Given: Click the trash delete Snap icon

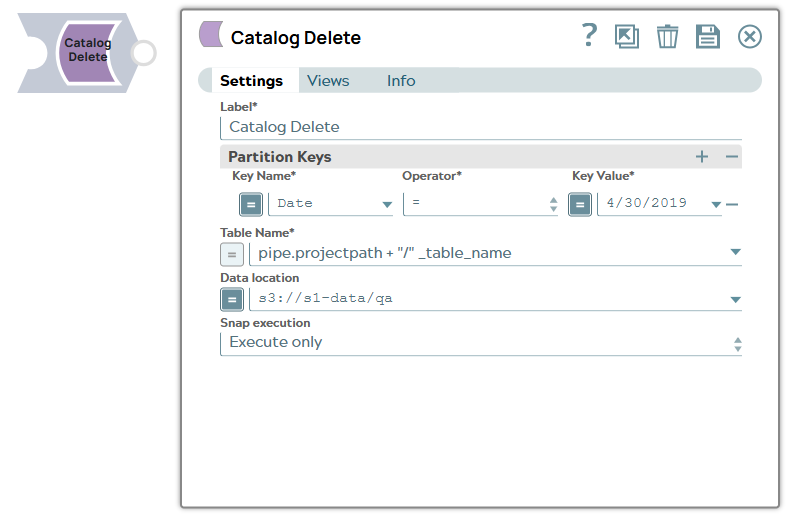Looking at the screenshot, I should pos(667,37).
